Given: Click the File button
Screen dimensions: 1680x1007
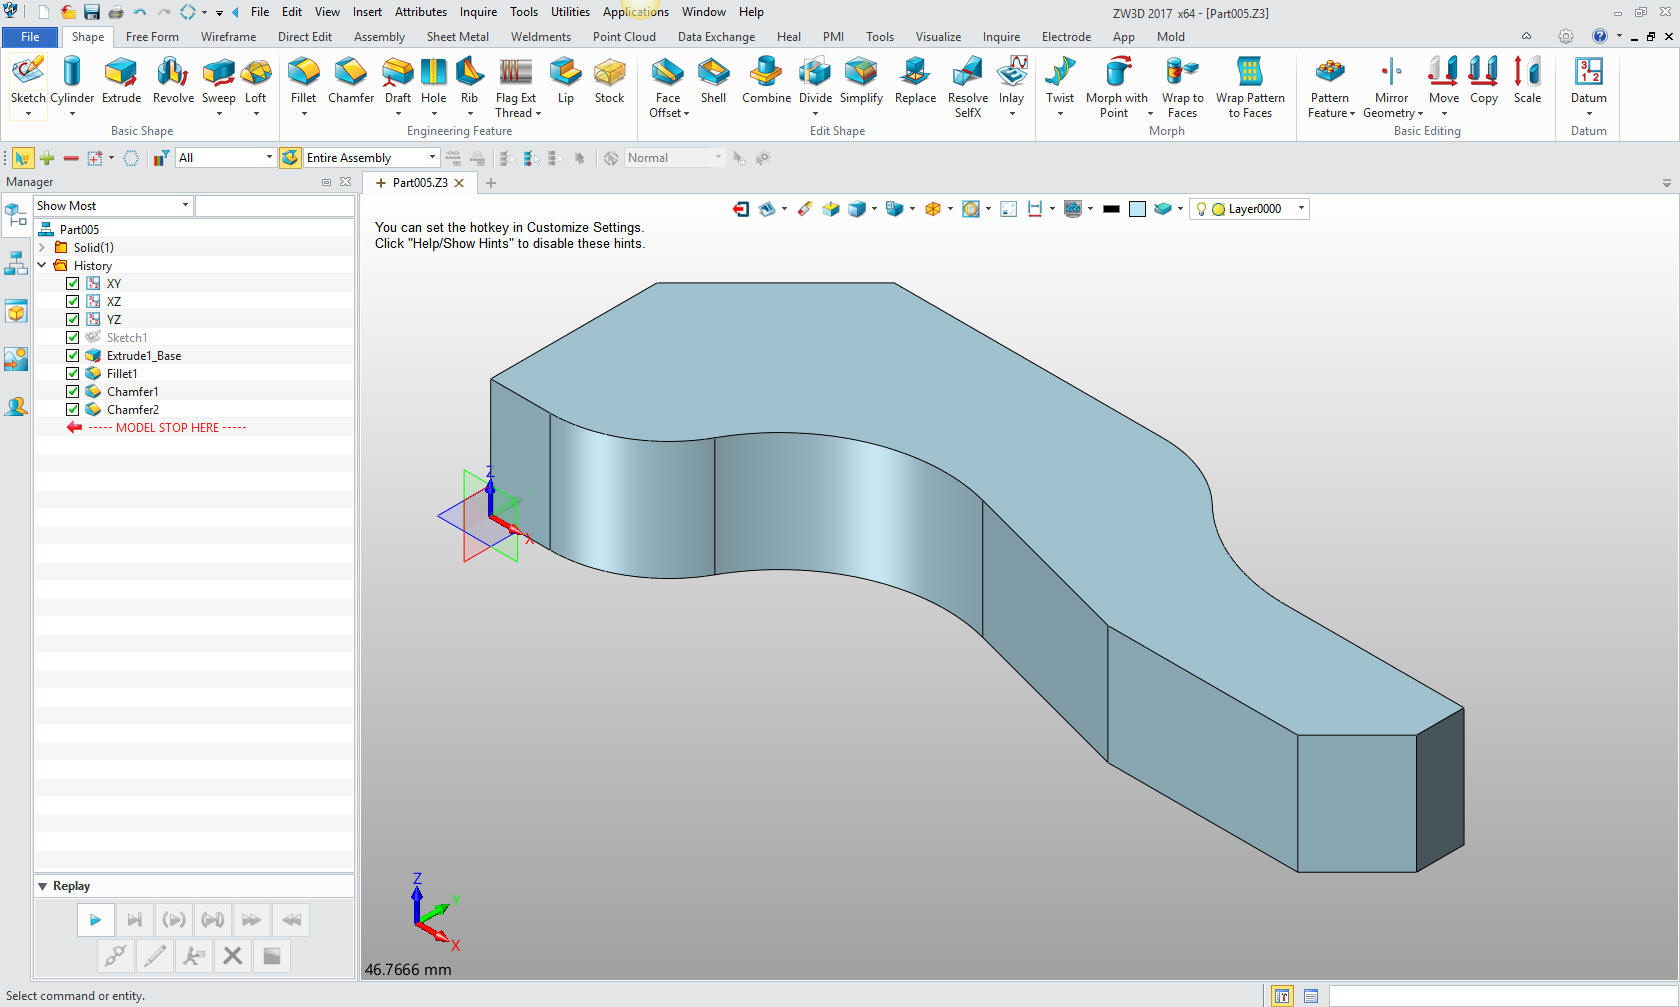Looking at the screenshot, I should [30, 37].
